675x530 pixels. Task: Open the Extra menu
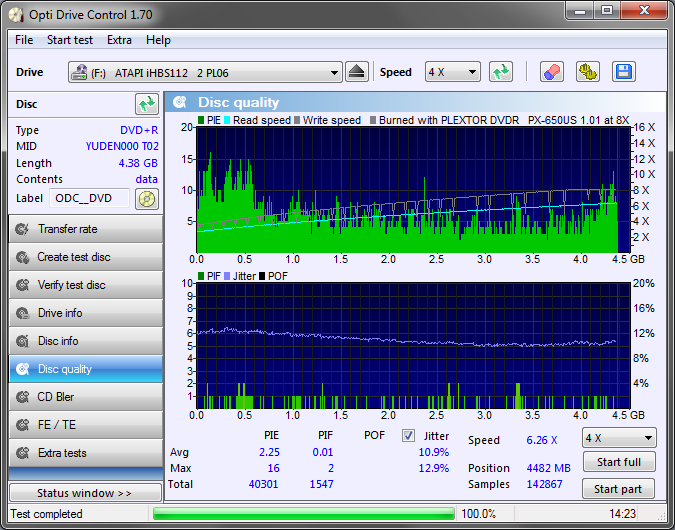coord(119,40)
